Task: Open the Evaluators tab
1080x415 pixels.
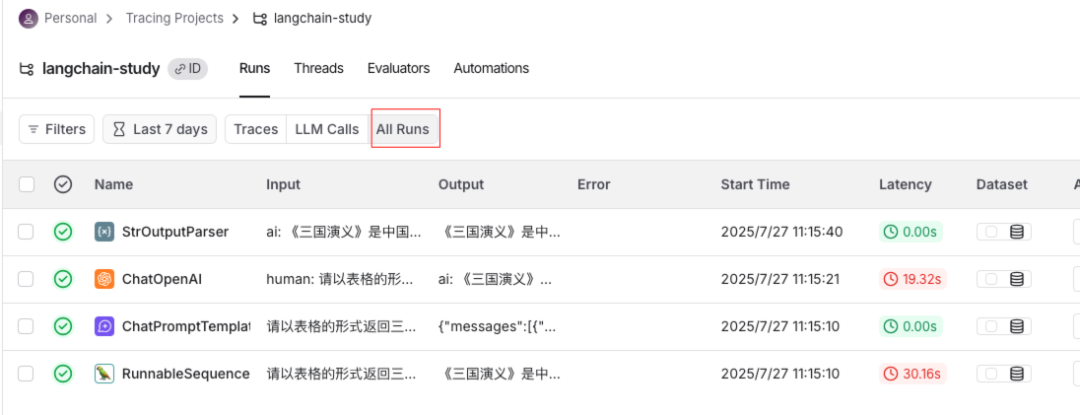Action: (x=398, y=68)
